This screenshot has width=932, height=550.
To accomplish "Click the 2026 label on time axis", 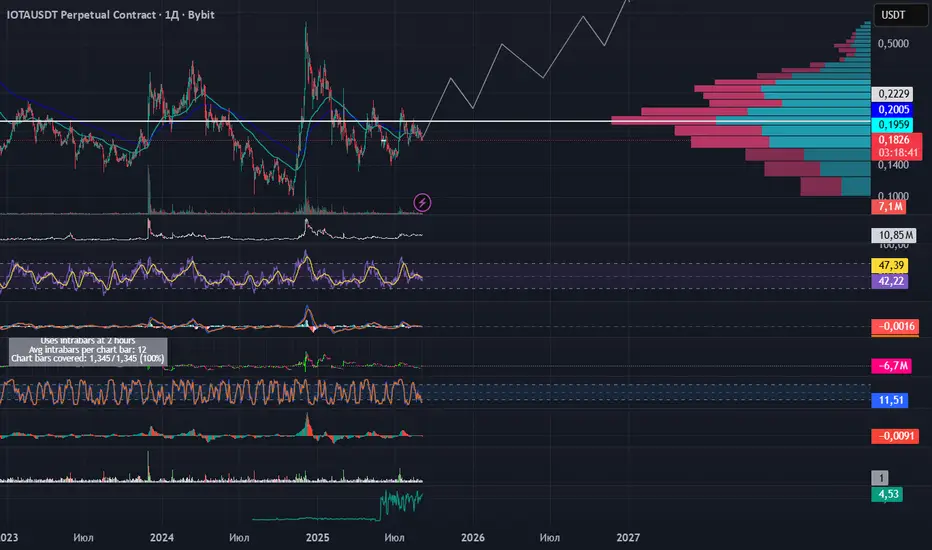I will [x=473, y=538].
